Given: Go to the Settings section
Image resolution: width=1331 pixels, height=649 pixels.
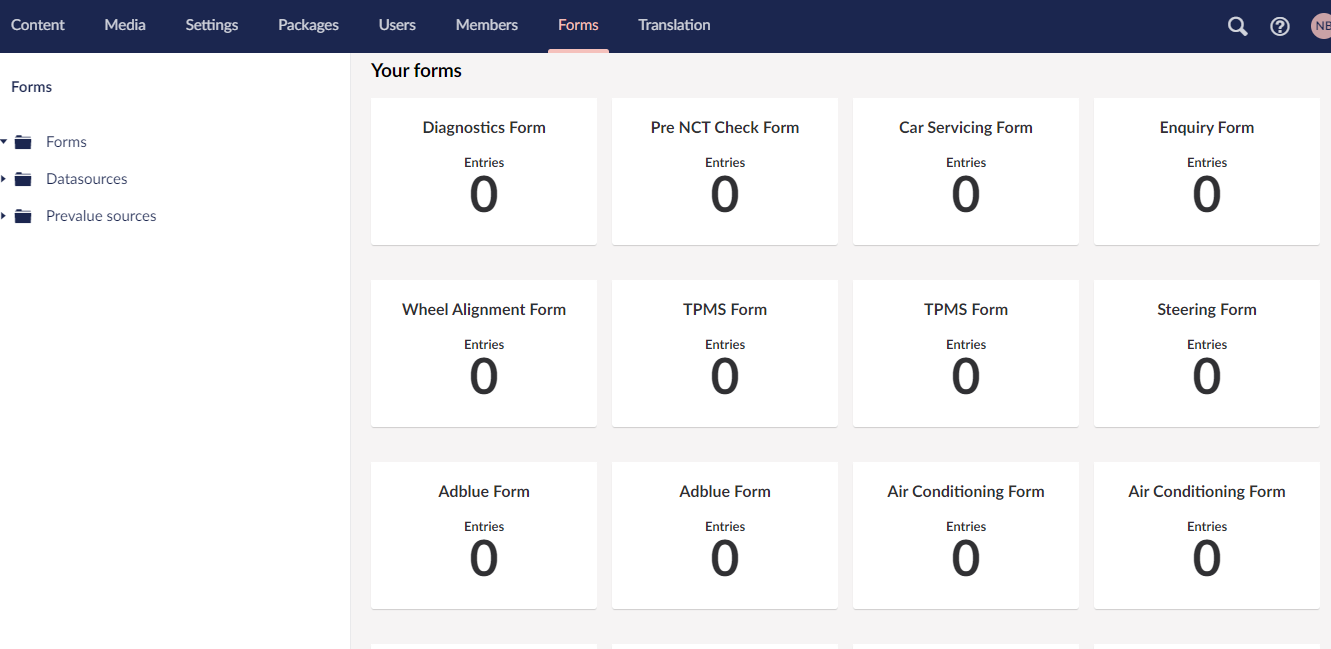Looking at the screenshot, I should [212, 25].
